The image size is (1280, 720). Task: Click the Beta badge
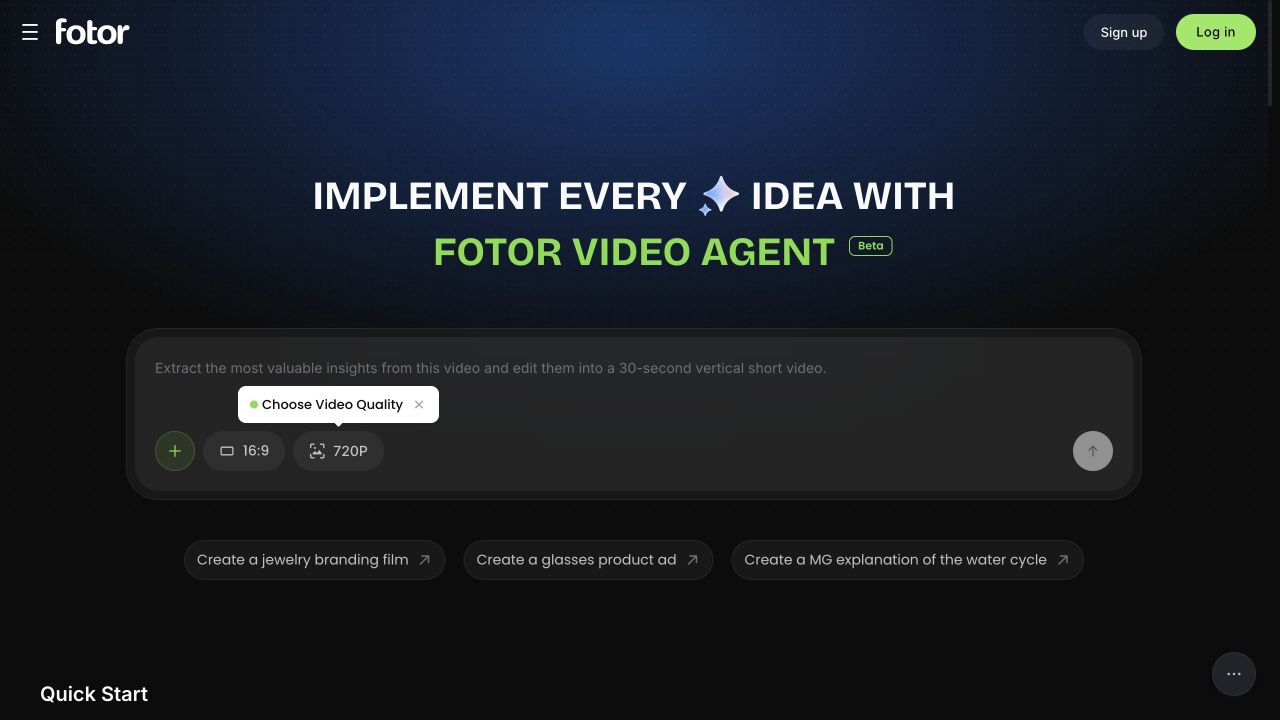coord(870,246)
